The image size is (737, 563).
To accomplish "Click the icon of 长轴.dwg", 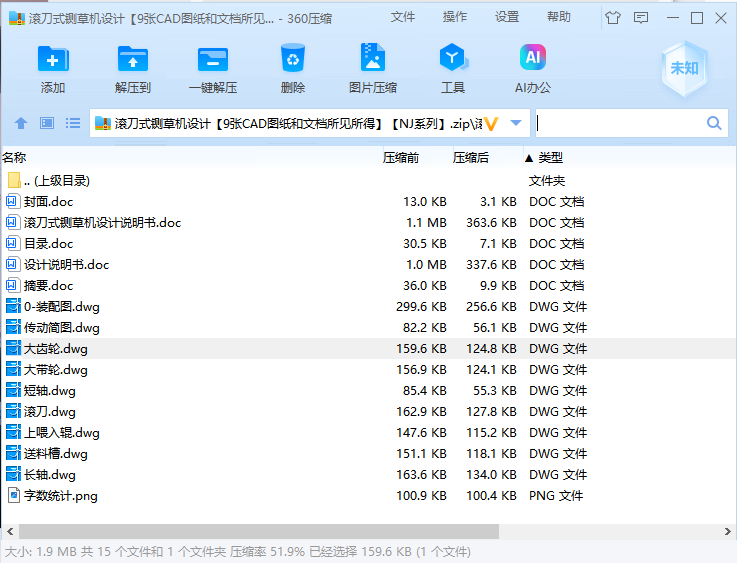I will click(x=13, y=475).
